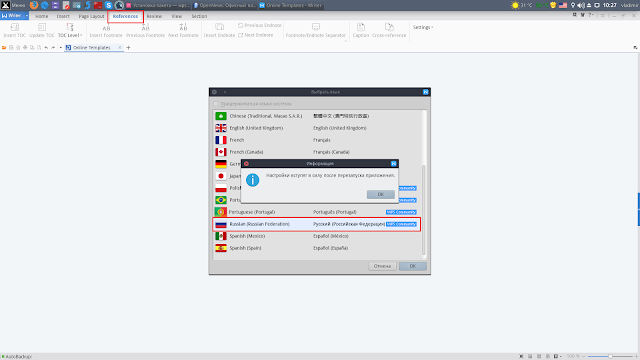Screen dimensions: 640x360
Task: Click OK in the information popup
Action: tap(380, 194)
